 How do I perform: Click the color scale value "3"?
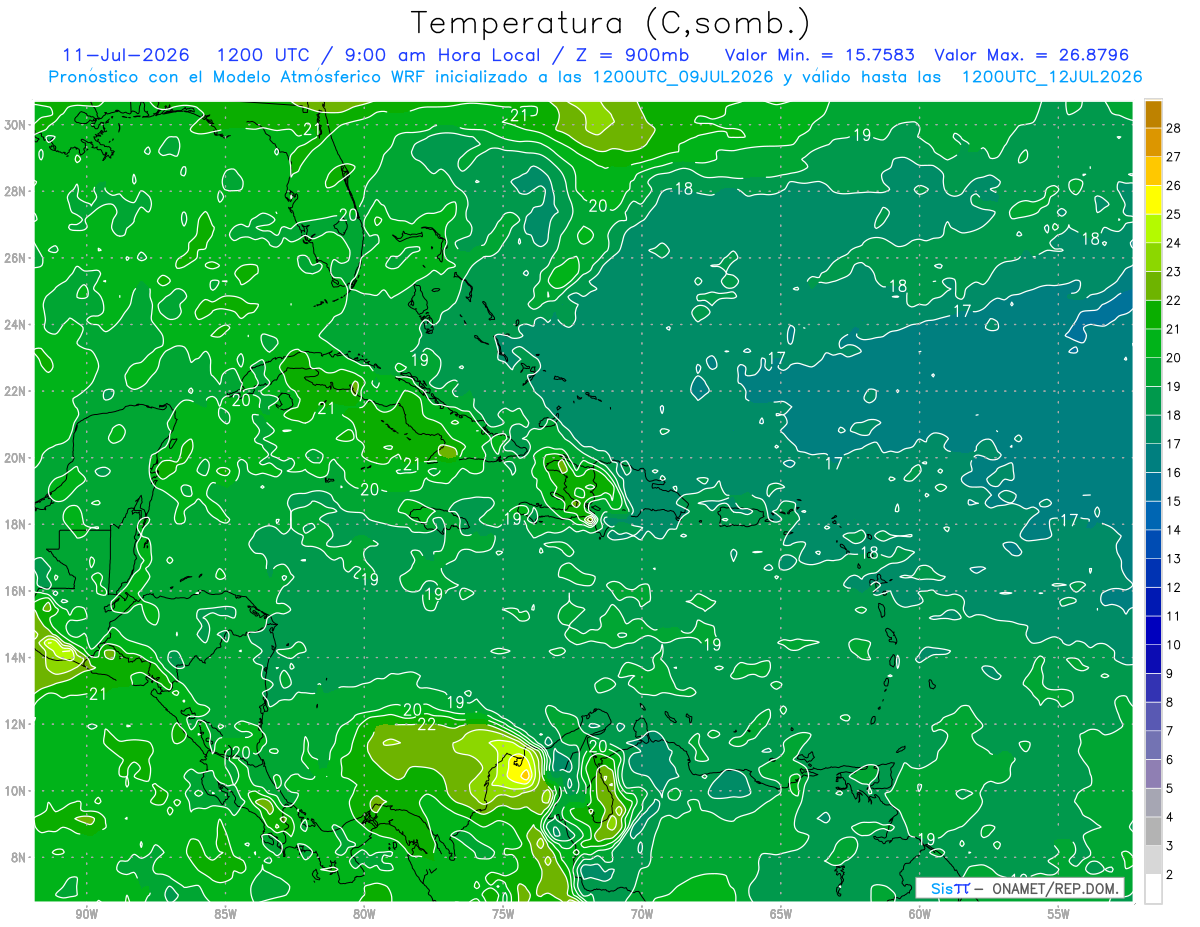click(x=1170, y=846)
